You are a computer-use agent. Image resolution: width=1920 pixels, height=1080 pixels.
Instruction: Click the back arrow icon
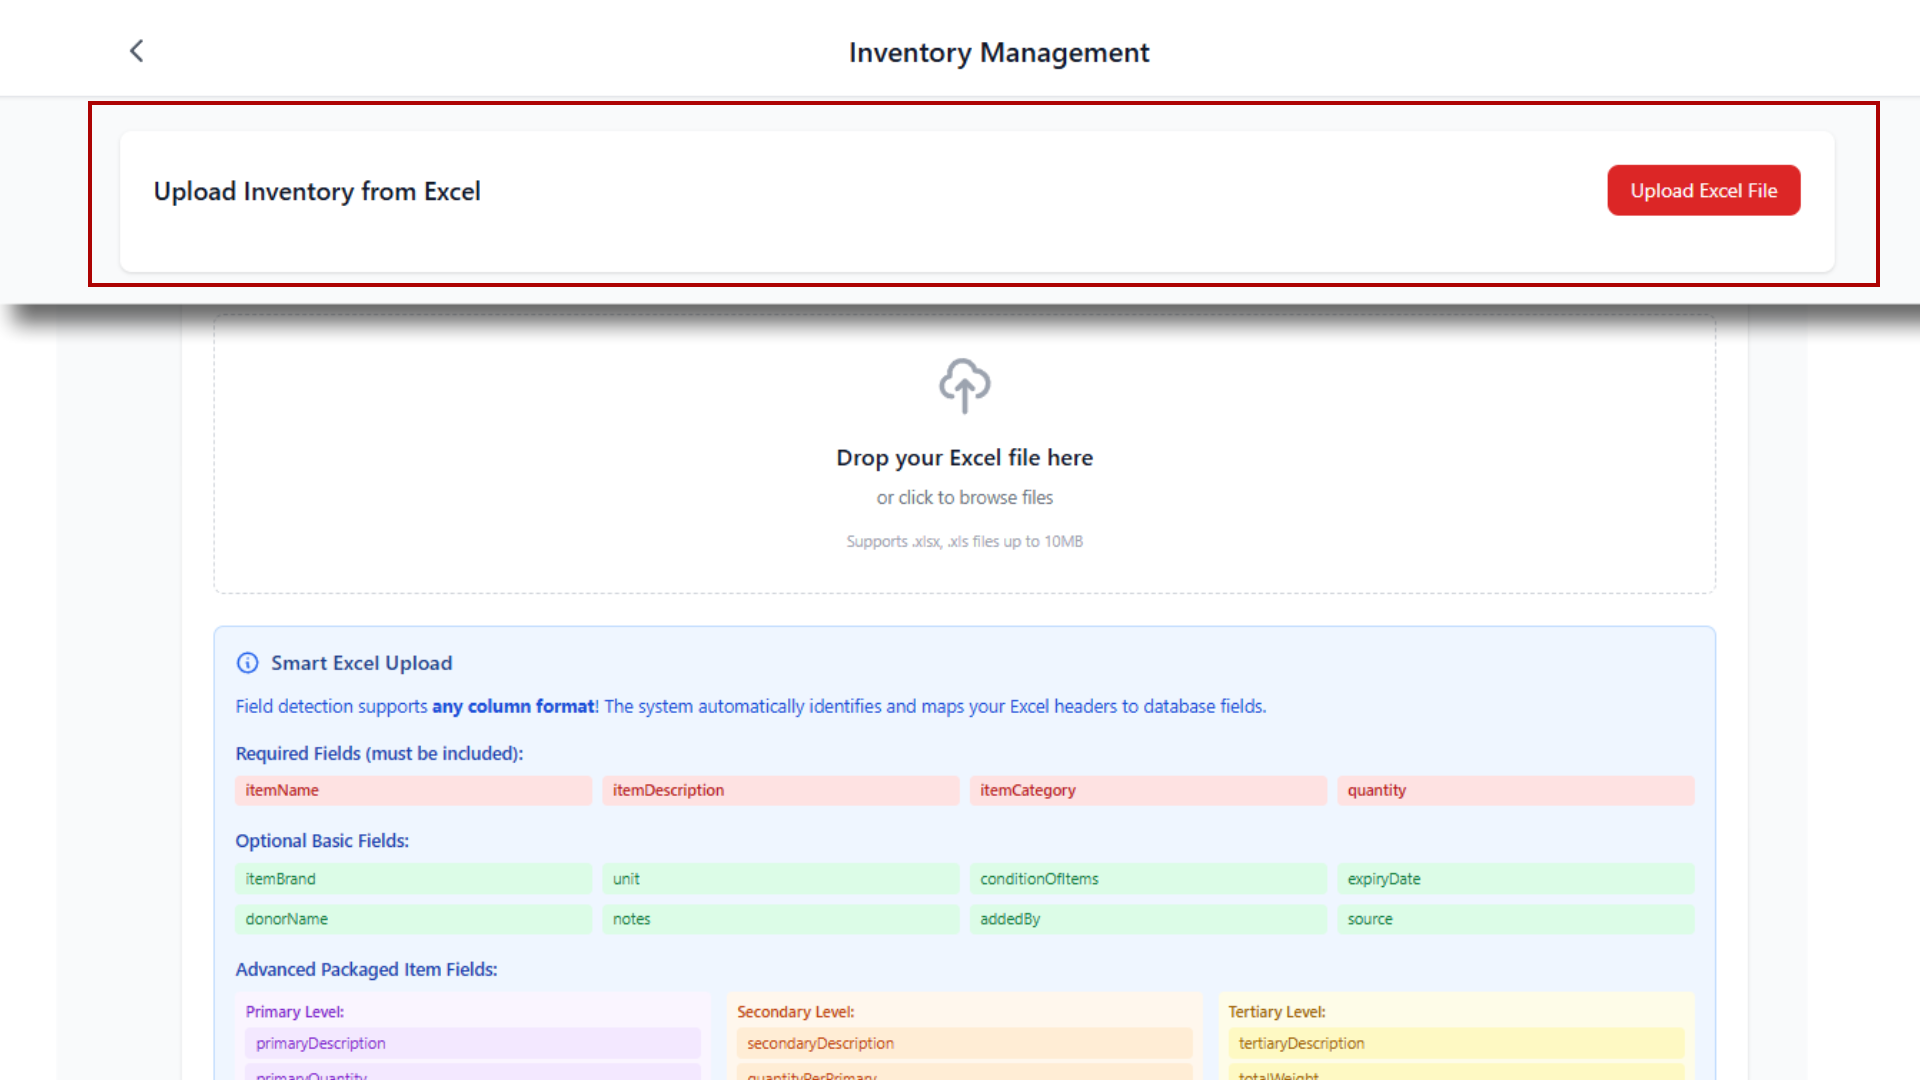pyautogui.click(x=137, y=51)
